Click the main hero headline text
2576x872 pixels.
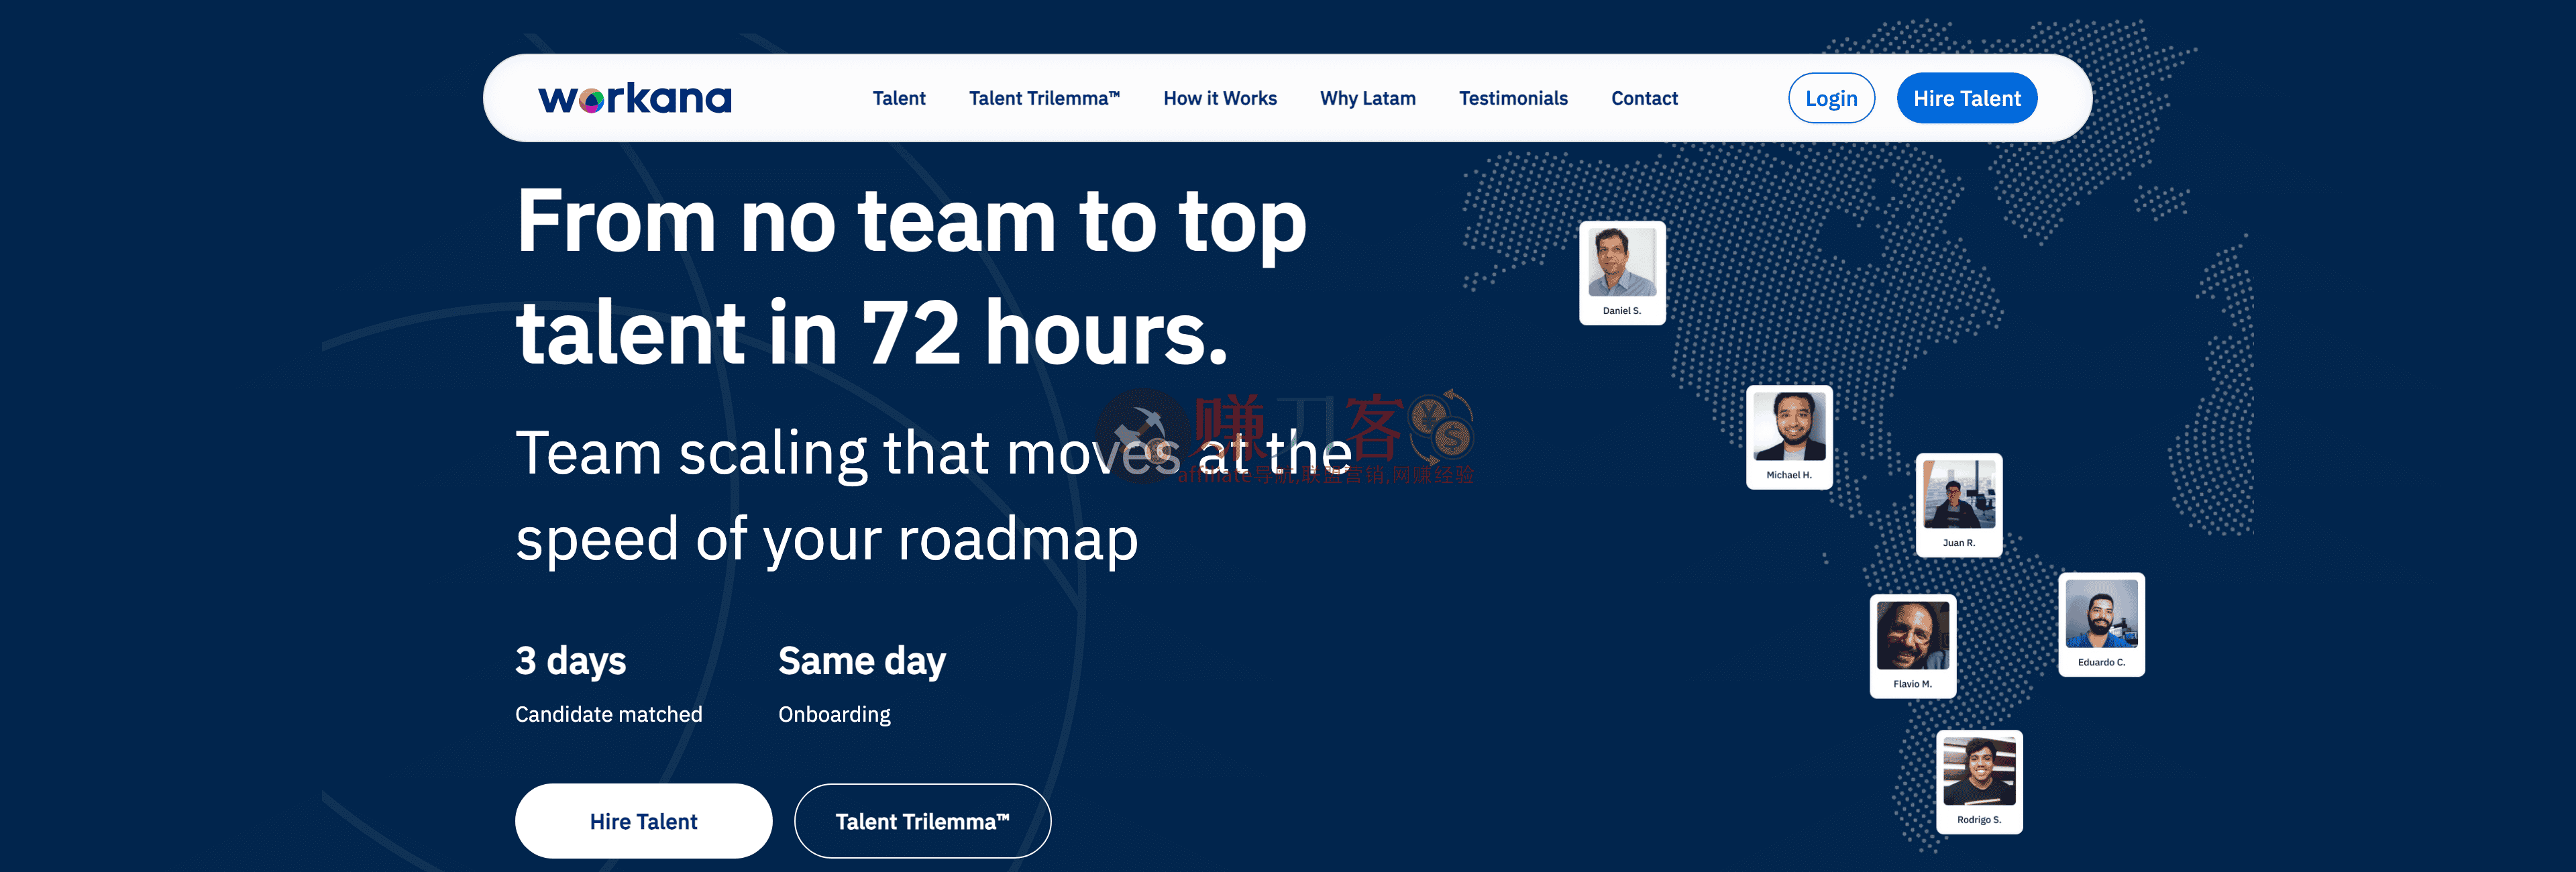pos(910,276)
